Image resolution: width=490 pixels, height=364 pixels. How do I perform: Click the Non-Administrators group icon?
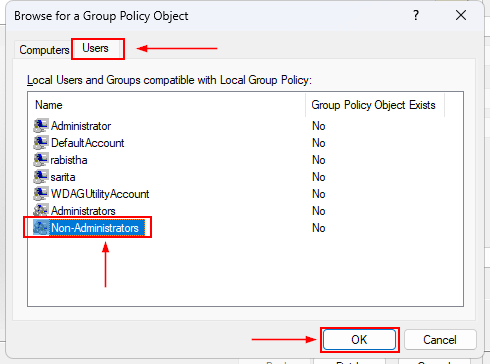coord(41,228)
